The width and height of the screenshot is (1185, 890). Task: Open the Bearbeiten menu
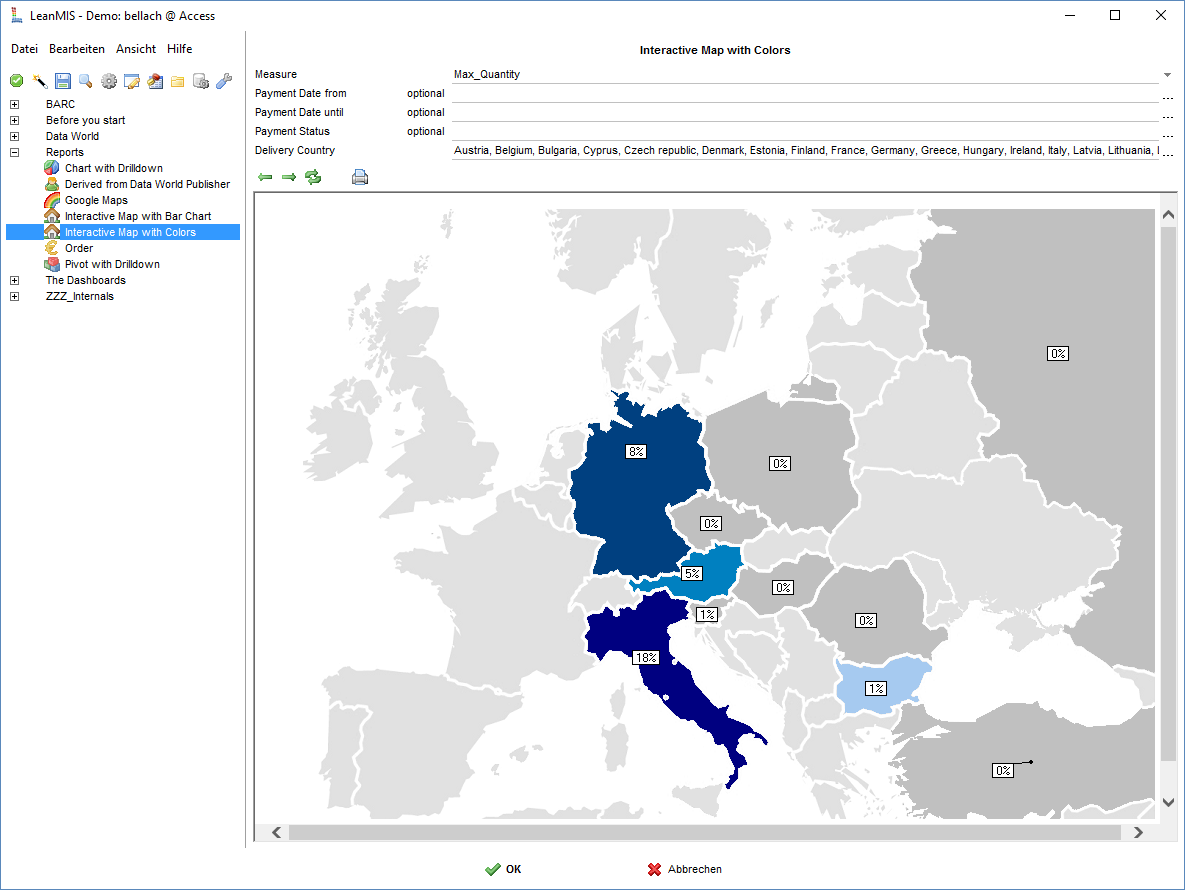coord(77,49)
